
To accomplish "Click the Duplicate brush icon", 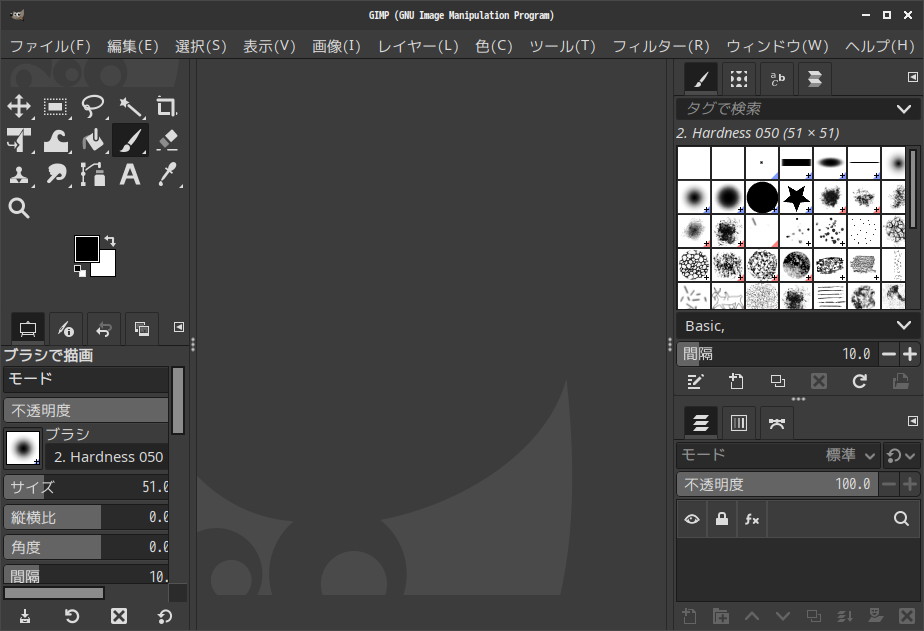I will (x=777, y=382).
